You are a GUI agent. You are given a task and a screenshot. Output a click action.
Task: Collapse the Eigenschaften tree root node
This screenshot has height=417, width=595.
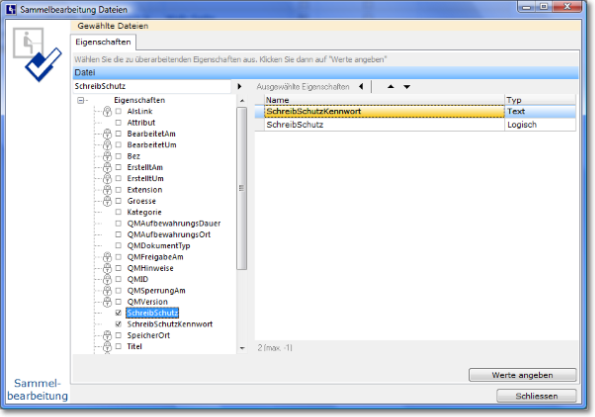[80, 100]
